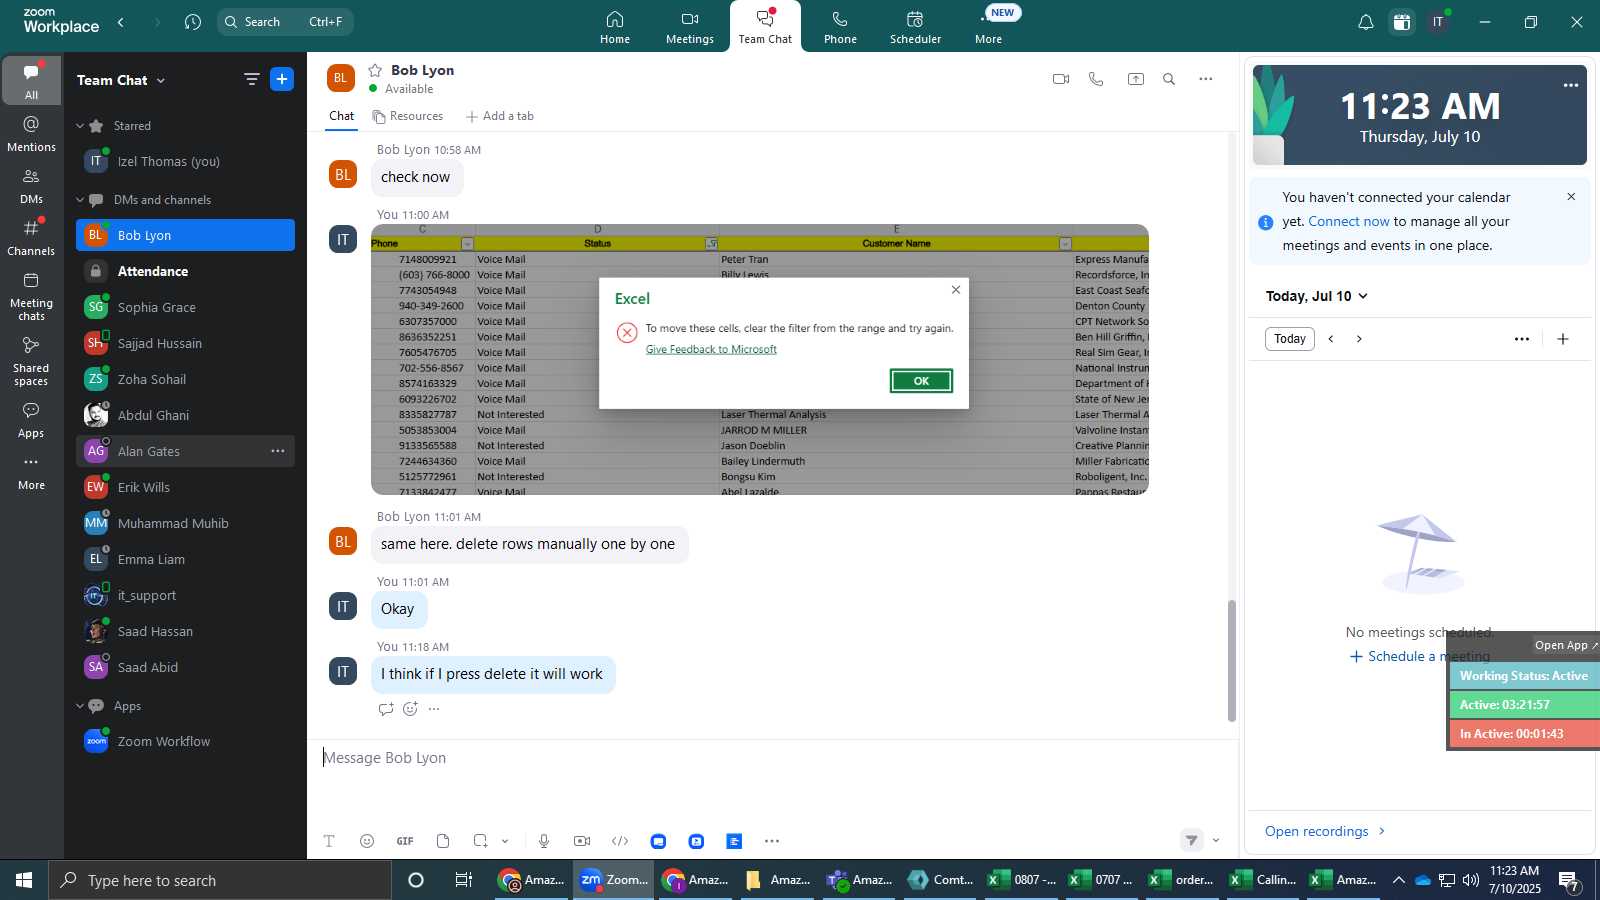This screenshot has height=900, width=1600.
Task: Open the Excel error screenshot image
Action: coord(760,359)
